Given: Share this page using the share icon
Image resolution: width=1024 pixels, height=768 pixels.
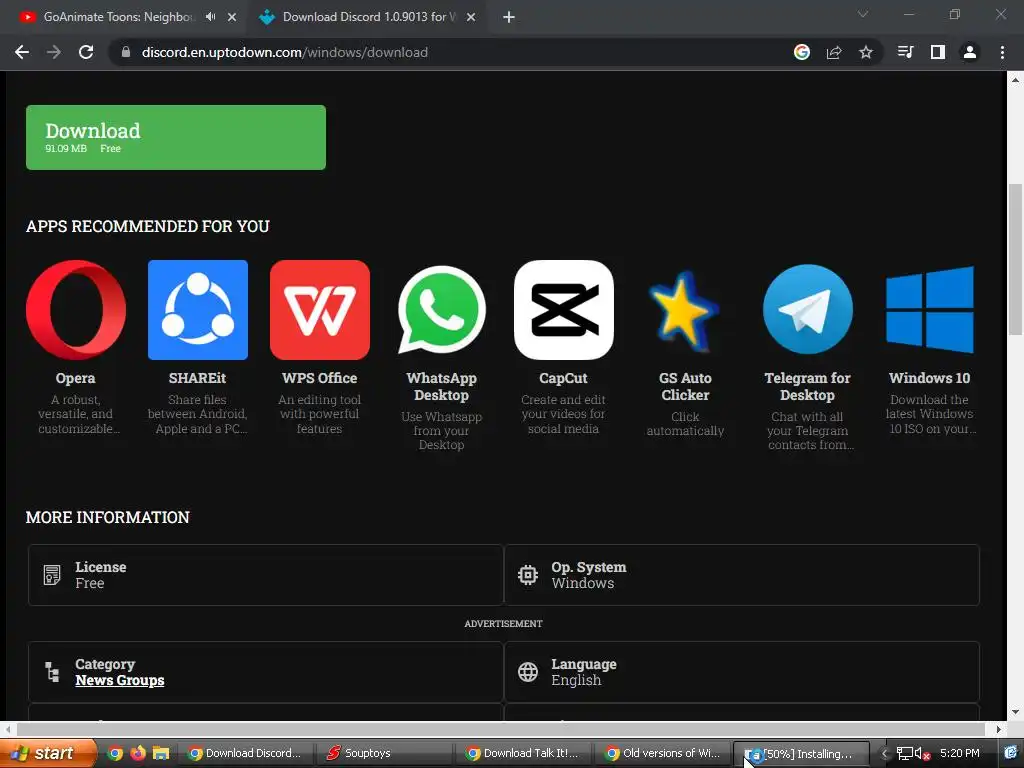Looking at the screenshot, I should tap(834, 52).
